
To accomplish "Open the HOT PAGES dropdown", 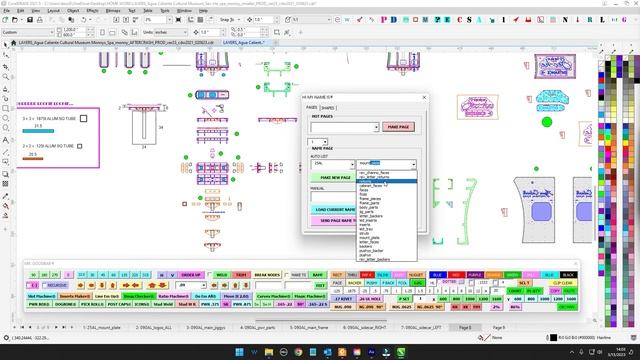I will coord(376,127).
